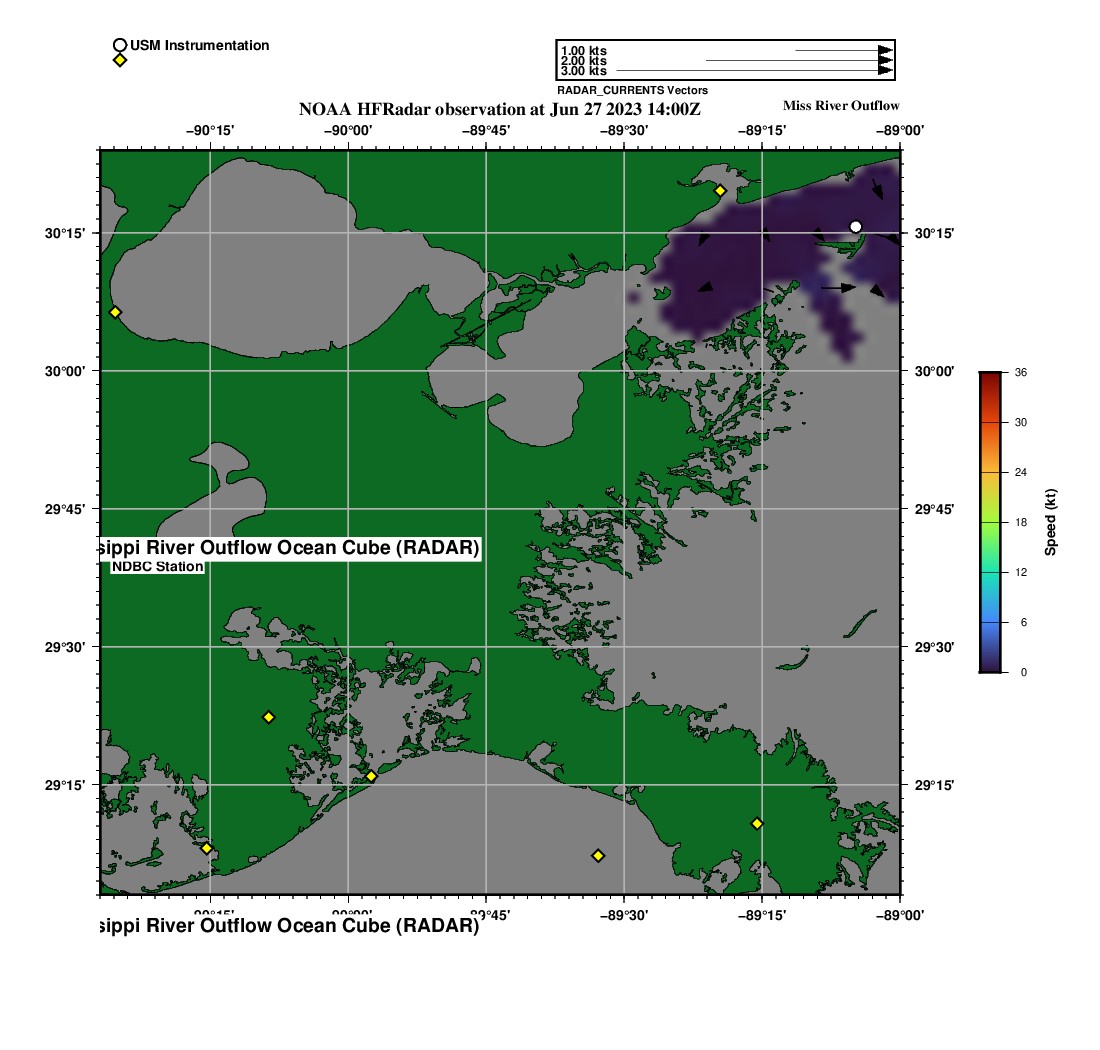This screenshot has width=1100, height=1050.
Task: Click the offshore yellow diamond in southern gray water
Action: 598,855
